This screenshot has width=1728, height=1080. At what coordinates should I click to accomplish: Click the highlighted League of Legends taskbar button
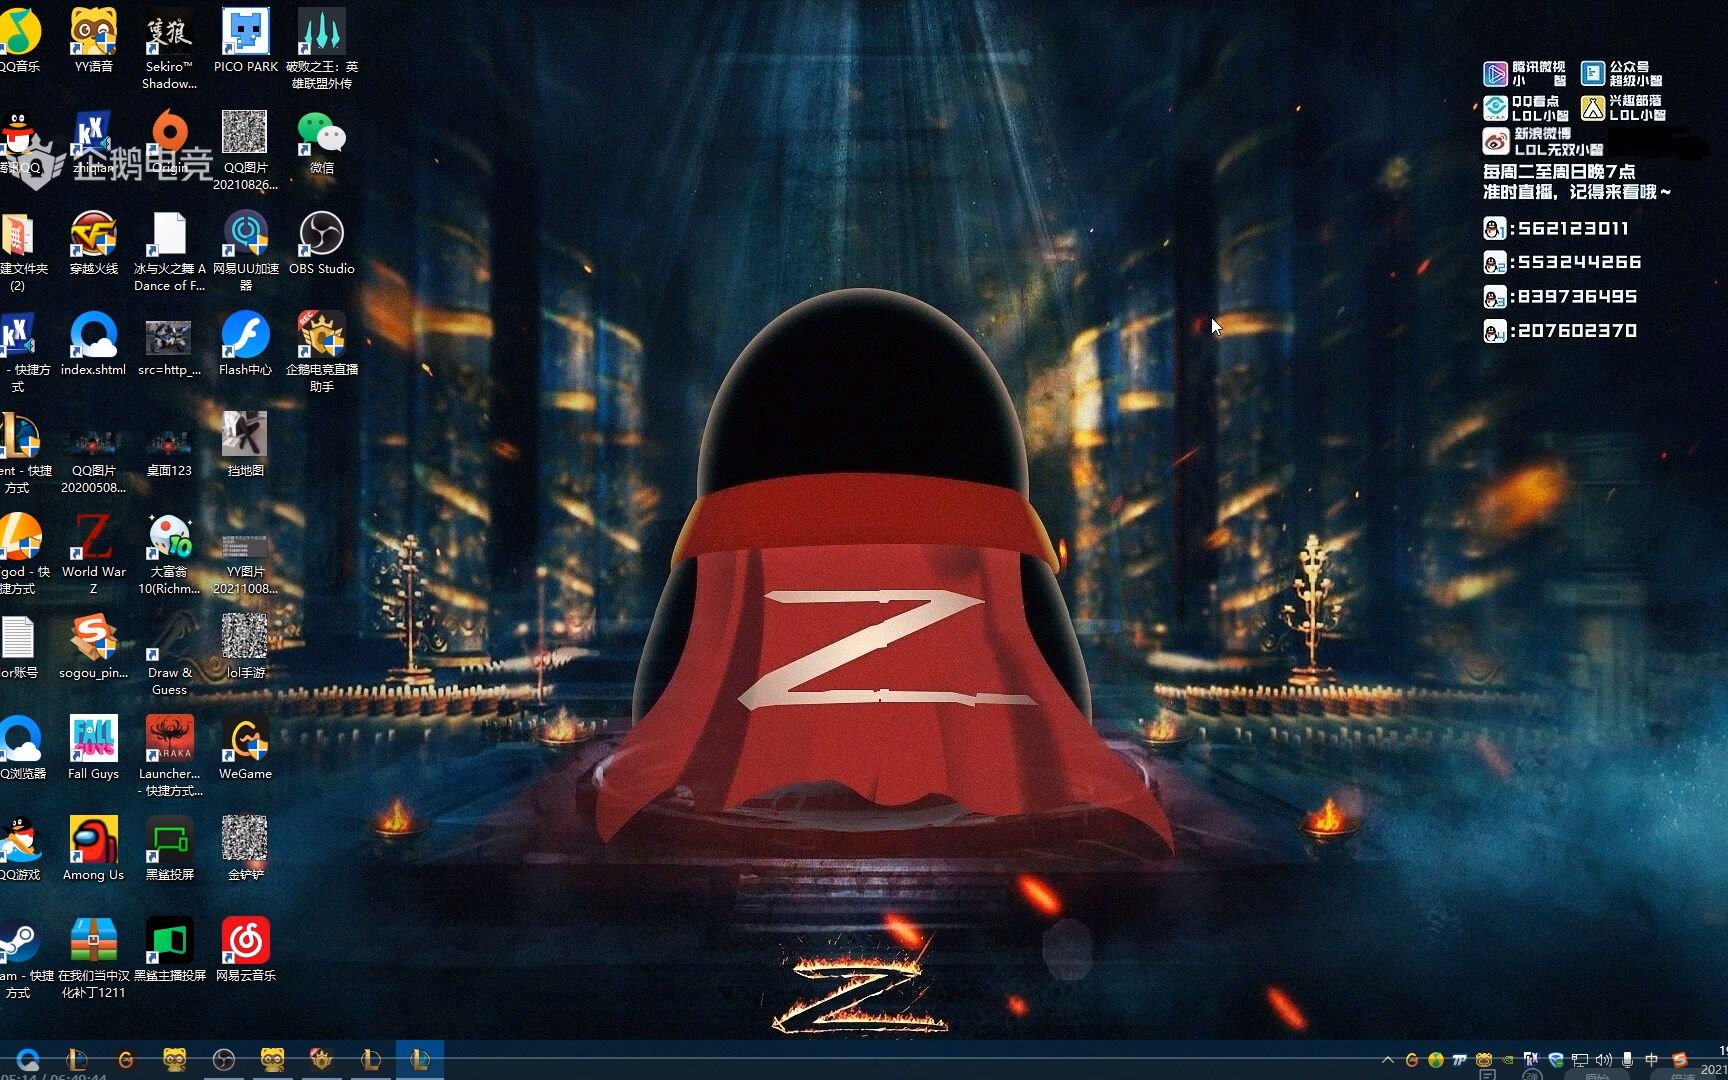419,1060
